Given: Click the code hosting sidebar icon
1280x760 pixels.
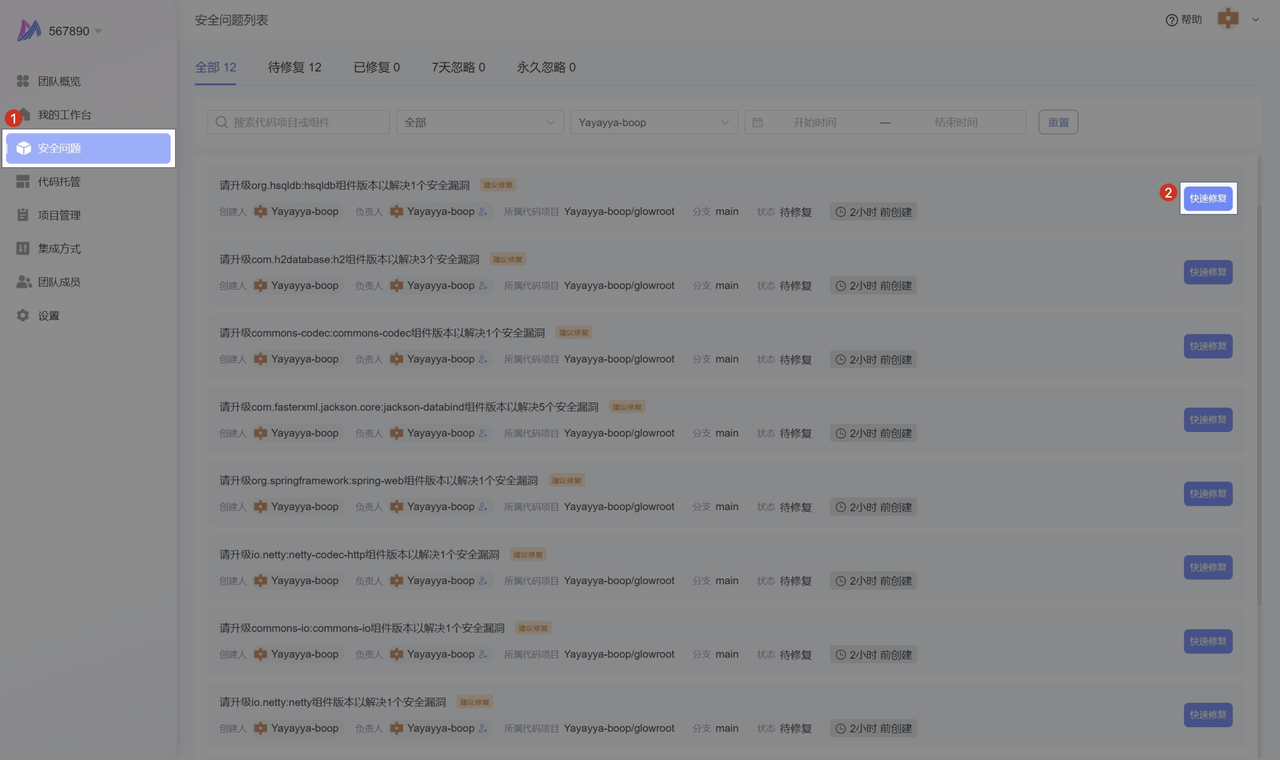Looking at the screenshot, I should (x=23, y=182).
